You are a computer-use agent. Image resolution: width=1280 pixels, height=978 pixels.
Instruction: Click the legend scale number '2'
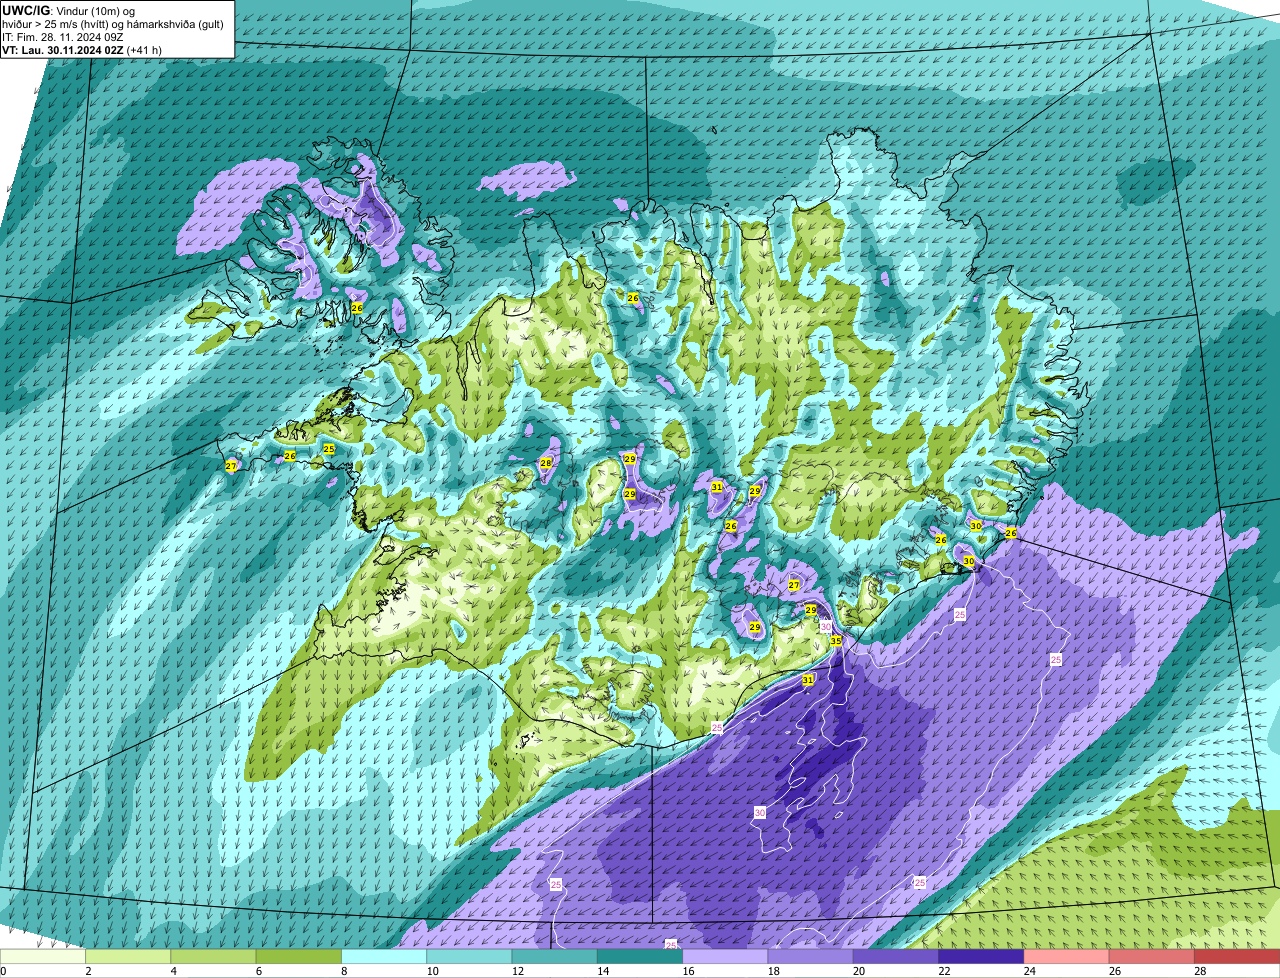(88, 971)
